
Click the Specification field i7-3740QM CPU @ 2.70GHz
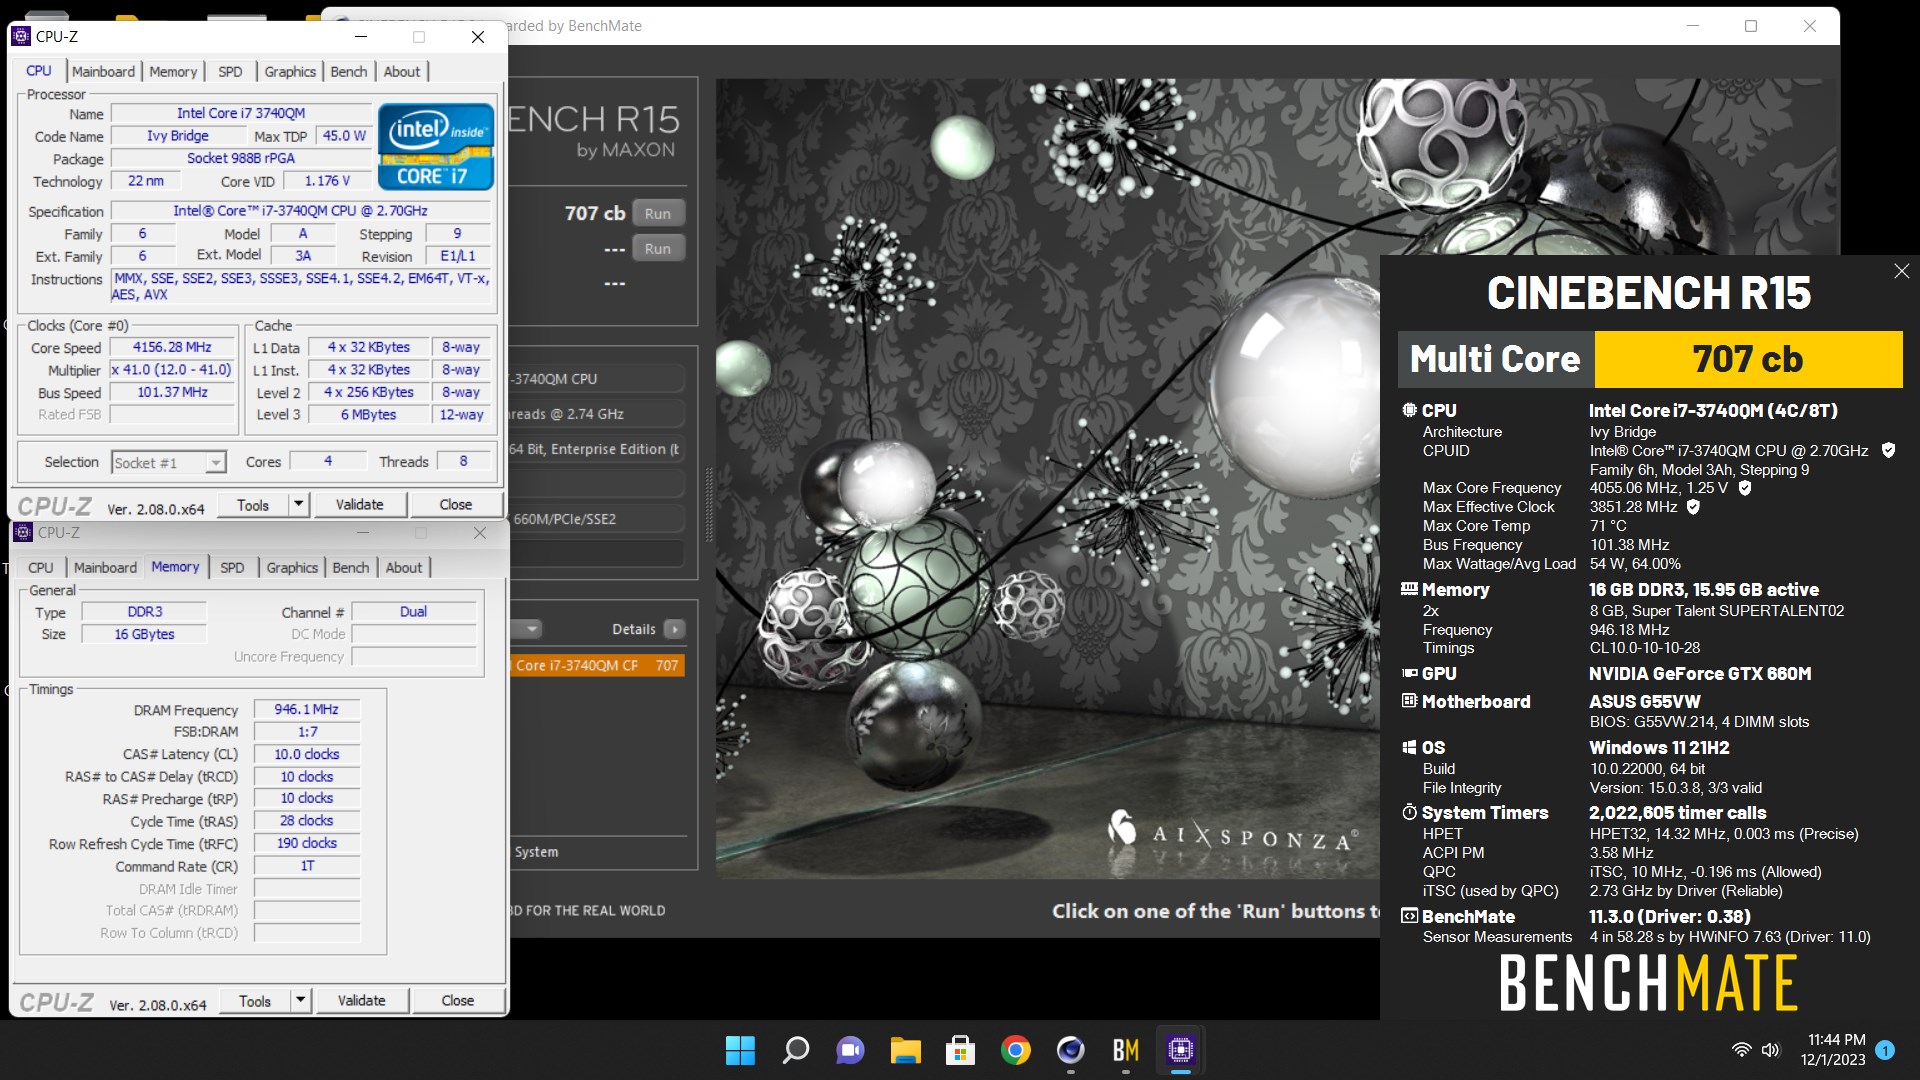[x=300, y=212]
